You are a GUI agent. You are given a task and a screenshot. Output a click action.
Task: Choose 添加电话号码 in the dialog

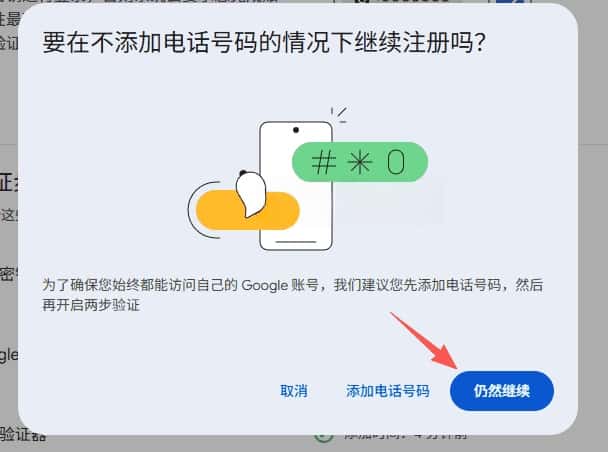pos(388,391)
